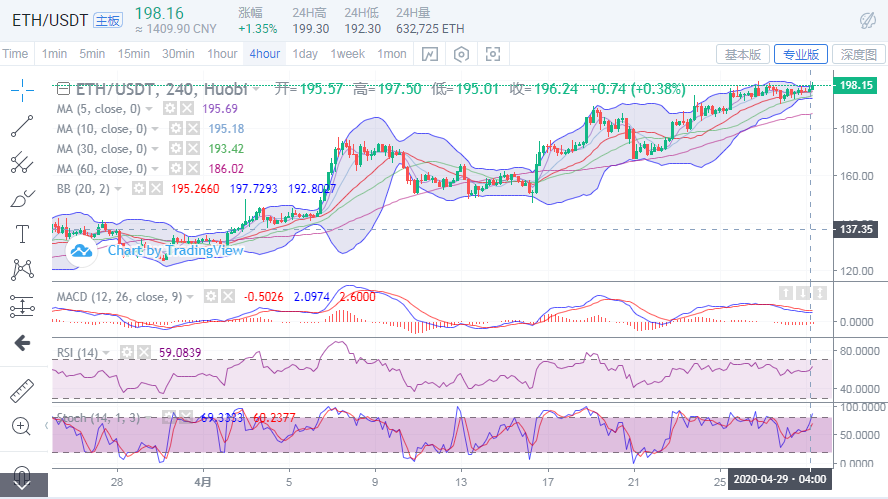Viewport: 888px width, 499px height.
Task: Switch to 1hour interval
Action: pos(222,54)
